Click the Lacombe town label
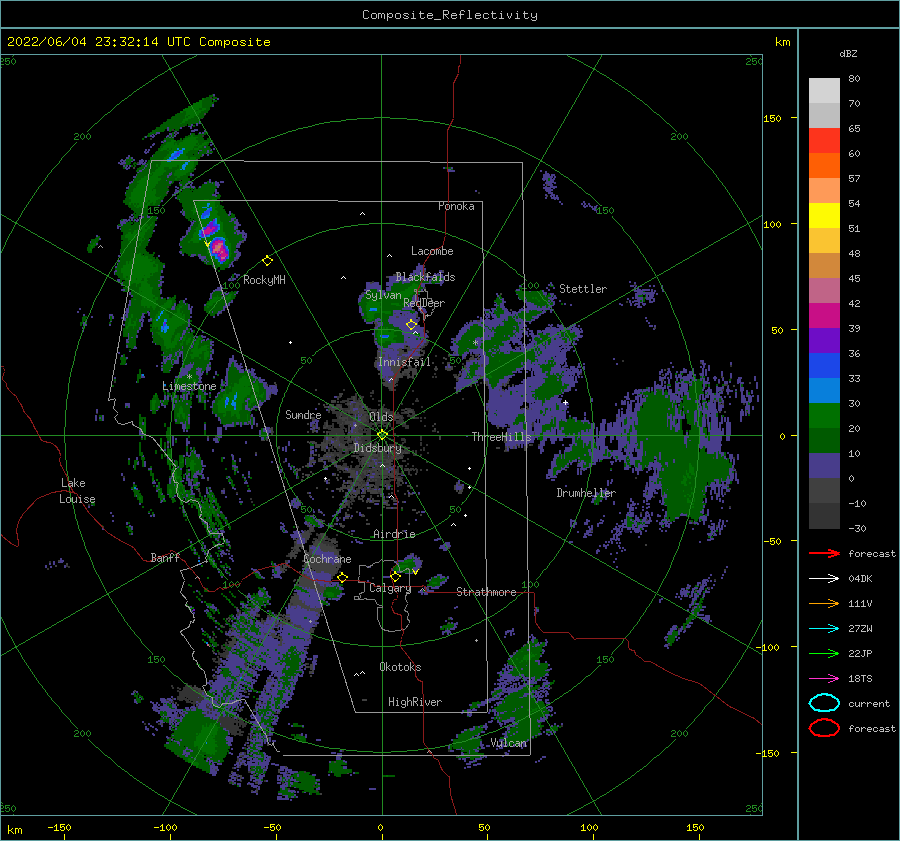This screenshot has height=841, width=900. coord(432,251)
